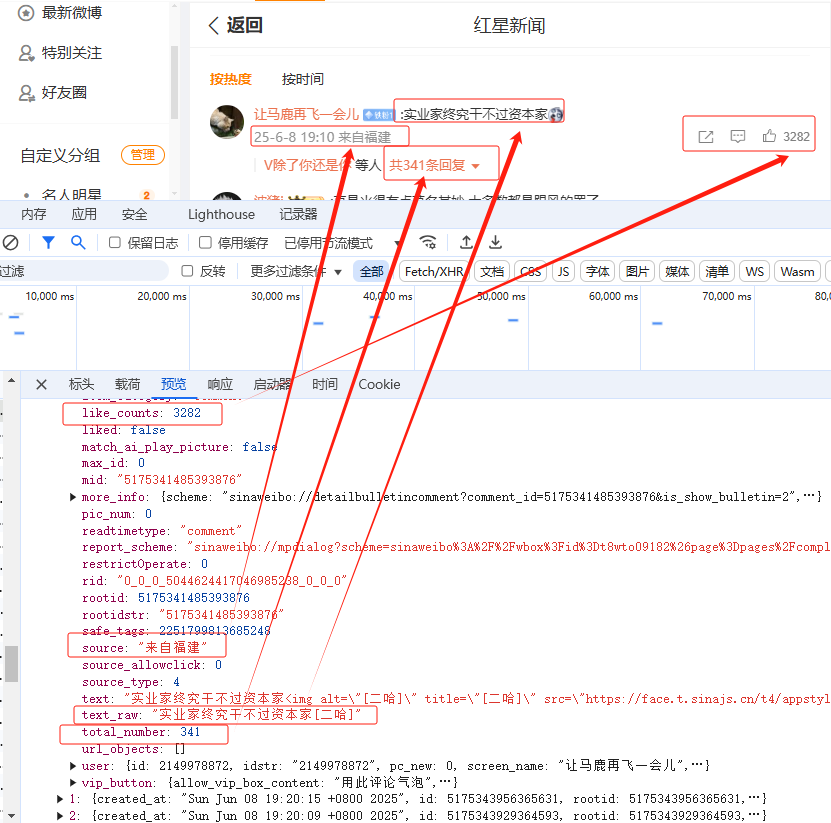Open 更多过滤条件 dropdown
831x823 pixels.
pos(296,271)
